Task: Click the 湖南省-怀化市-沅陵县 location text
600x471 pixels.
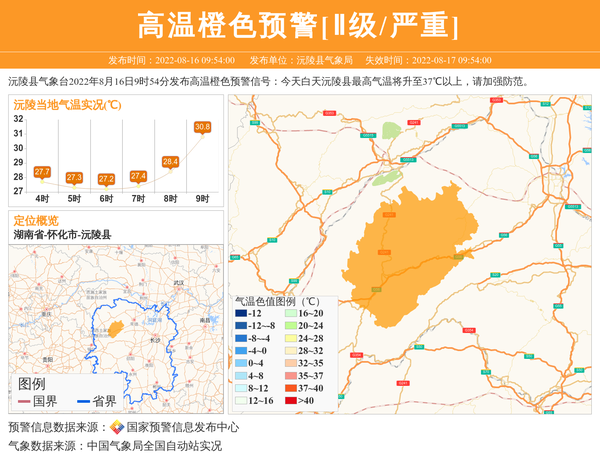Action: (61, 234)
